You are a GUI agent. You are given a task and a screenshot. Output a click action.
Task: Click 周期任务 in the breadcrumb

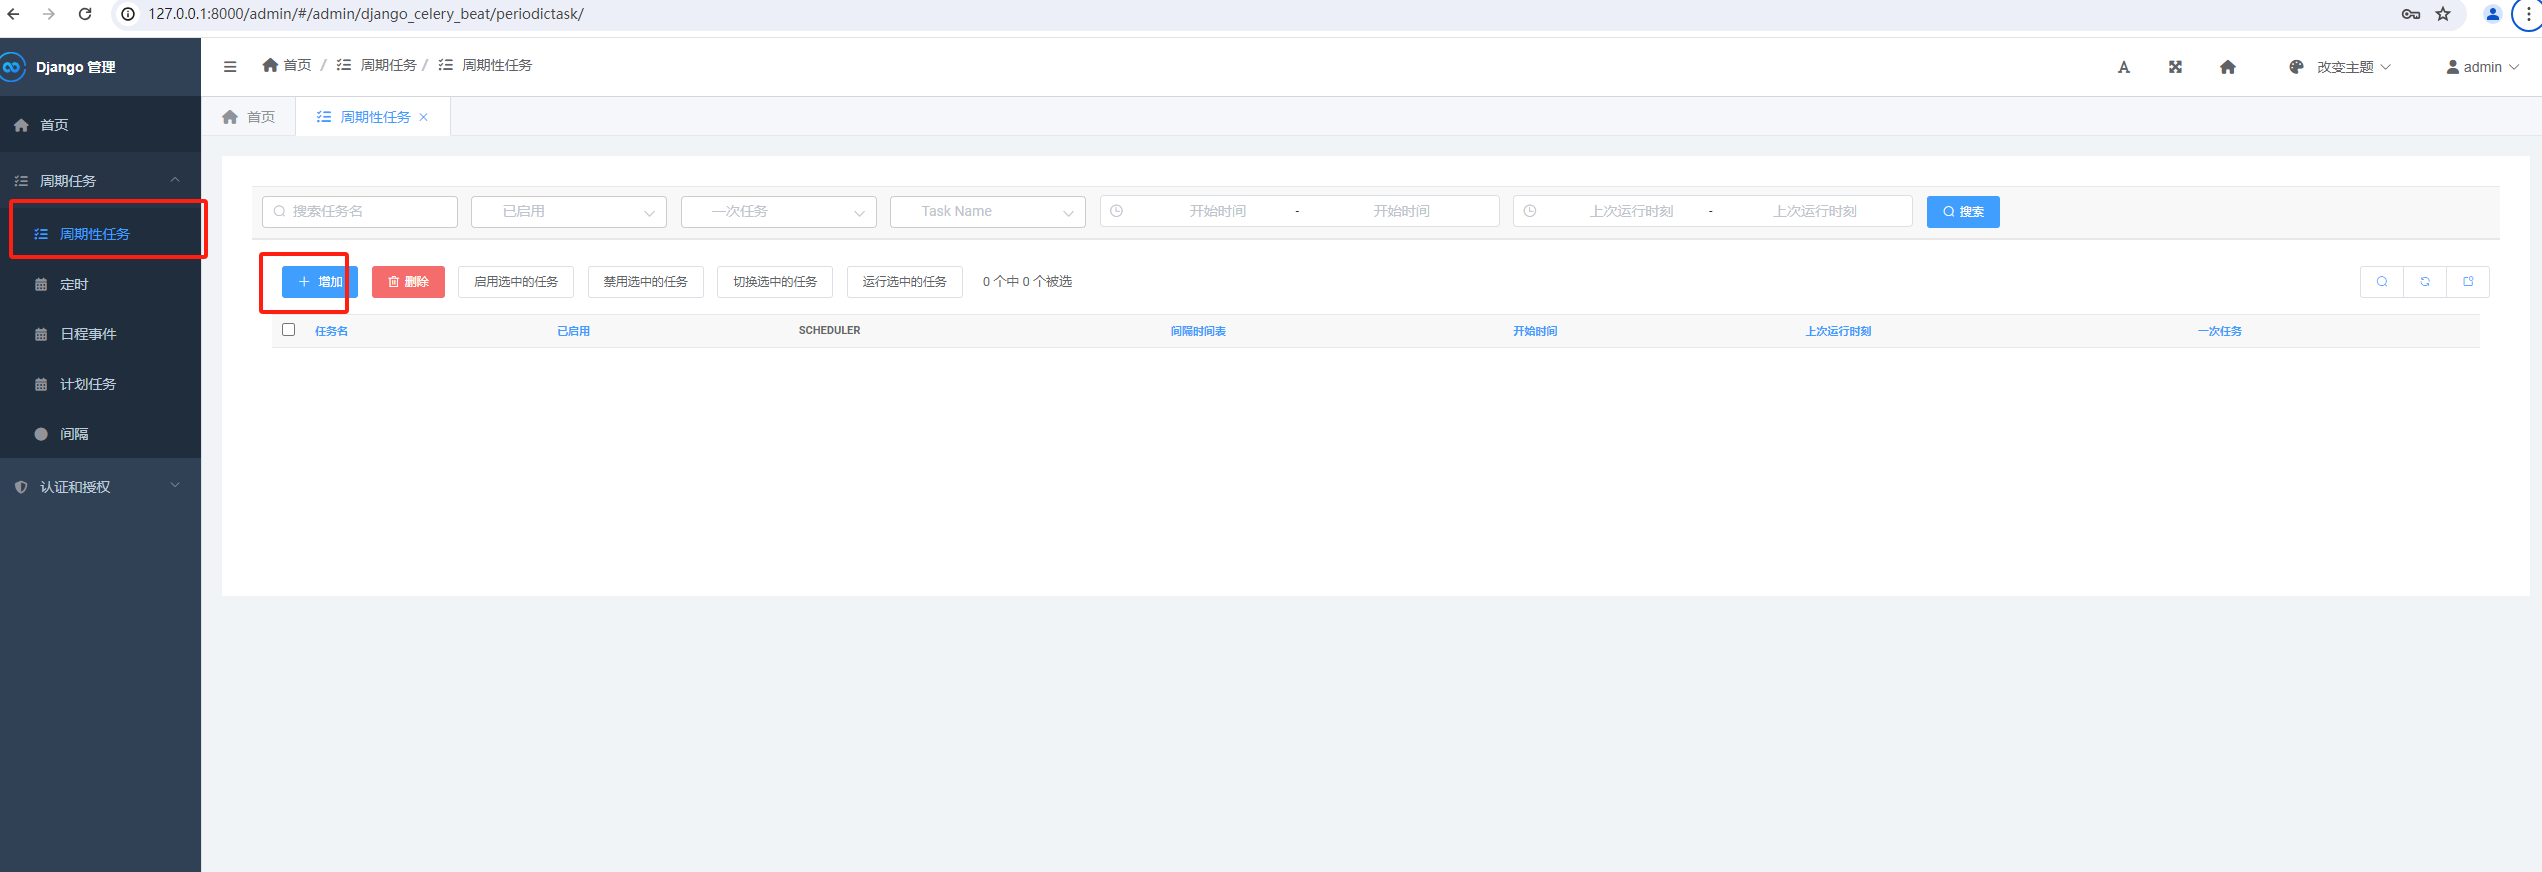click(x=377, y=65)
